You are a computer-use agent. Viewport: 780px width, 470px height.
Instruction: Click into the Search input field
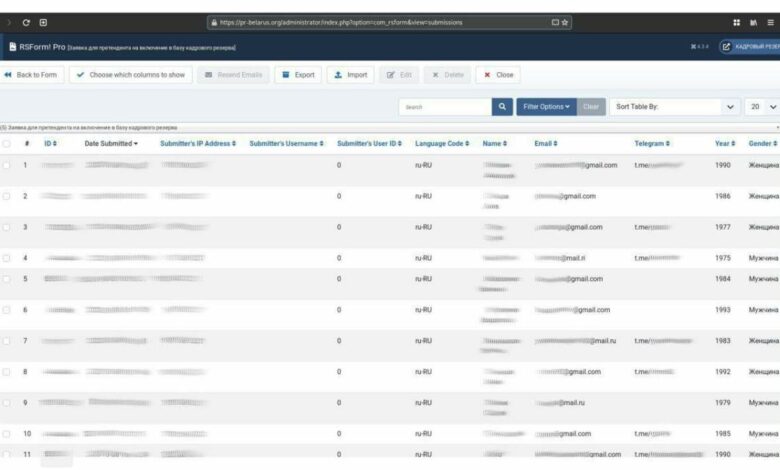click(444, 106)
